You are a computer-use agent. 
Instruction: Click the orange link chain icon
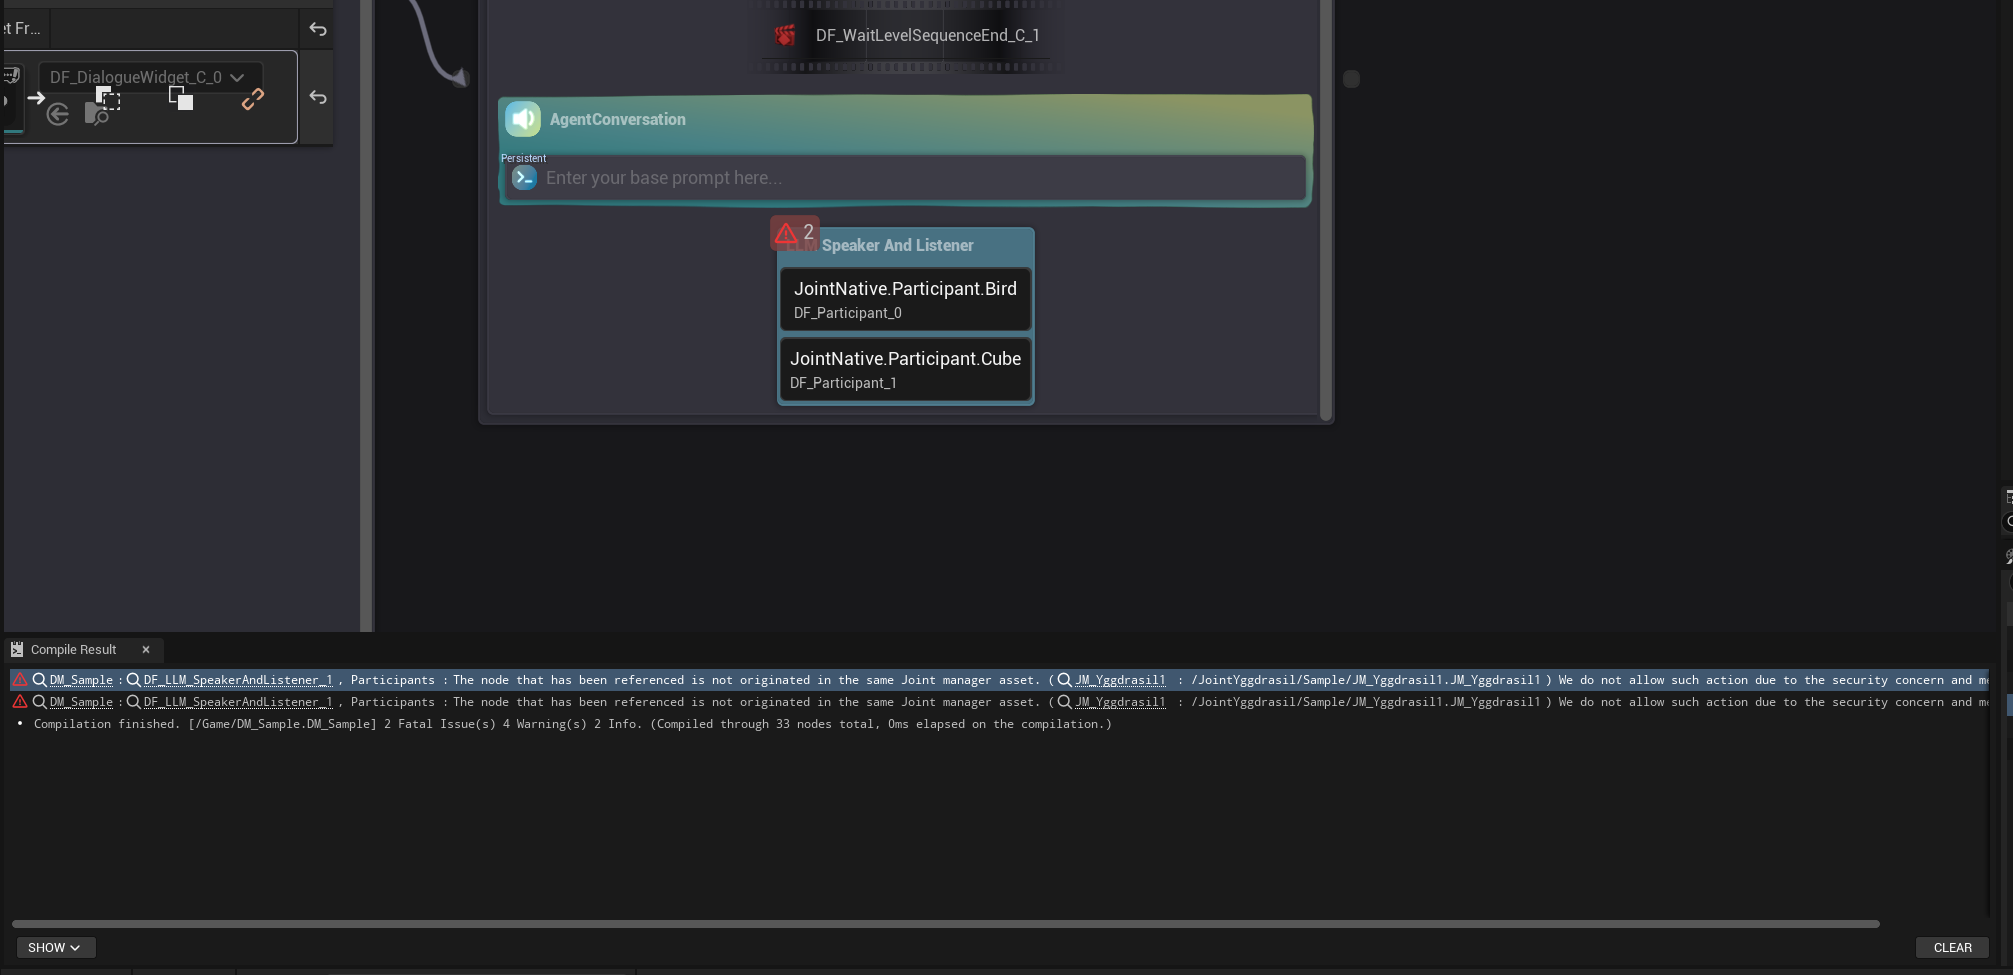(253, 99)
